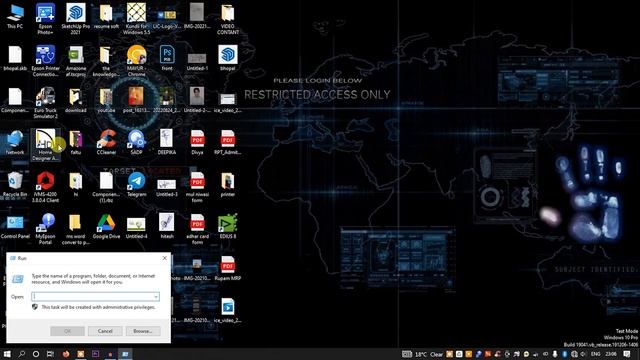The image size is (640, 360).
Task: Open bhopal.skb file on desktop
Action: (15, 58)
